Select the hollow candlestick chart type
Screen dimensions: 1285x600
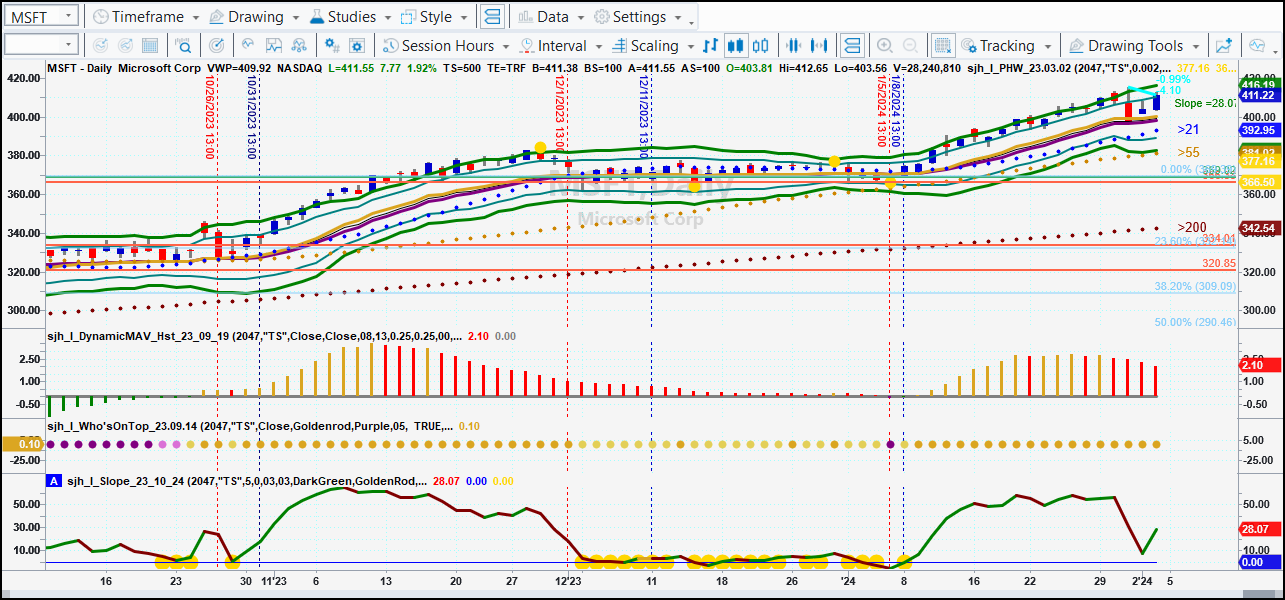point(761,46)
